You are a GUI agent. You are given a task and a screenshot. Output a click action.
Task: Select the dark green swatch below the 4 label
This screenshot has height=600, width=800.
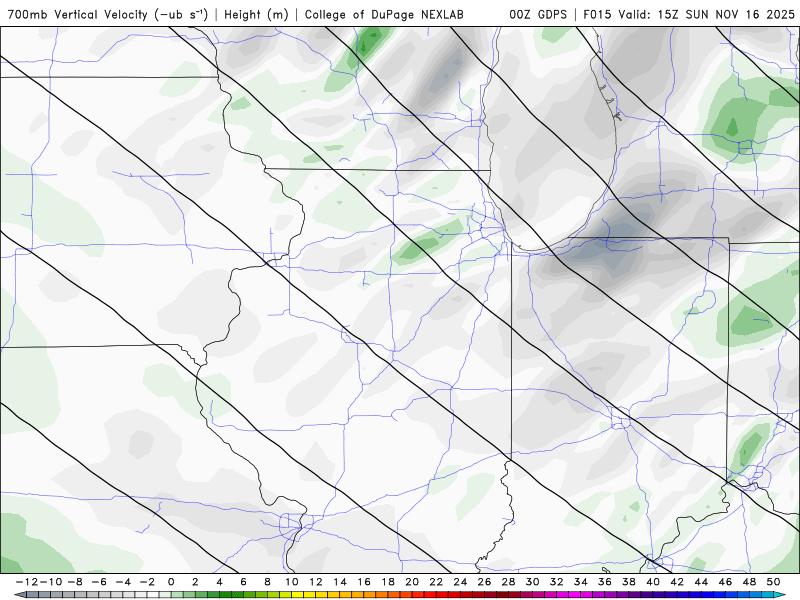coord(226,595)
